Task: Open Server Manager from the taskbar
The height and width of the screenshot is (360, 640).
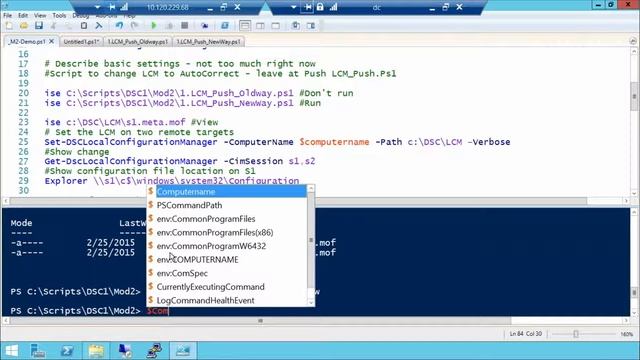Action: pyautogui.click(x=38, y=351)
